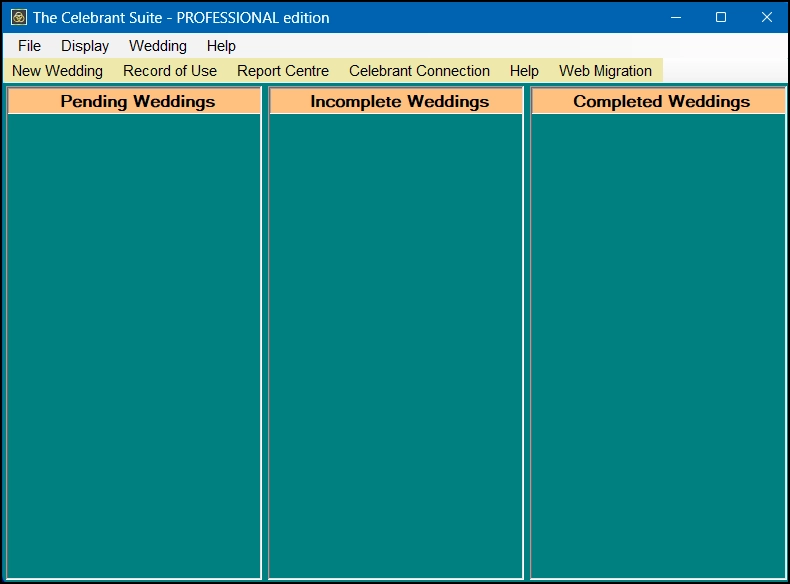Open Record of Use from the toolbar
Screen dimensions: 790x584
click(170, 71)
